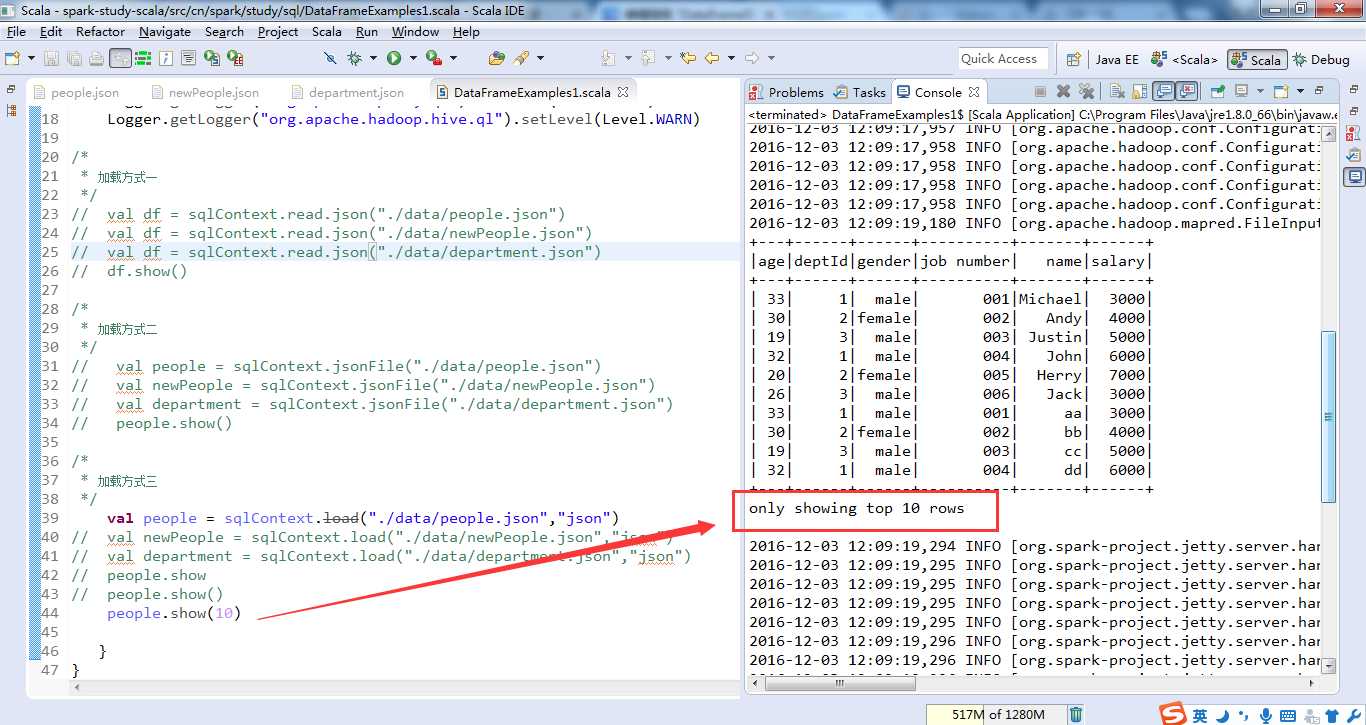Toggle Show Whitespace Characters toolbar button

(188, 58)
